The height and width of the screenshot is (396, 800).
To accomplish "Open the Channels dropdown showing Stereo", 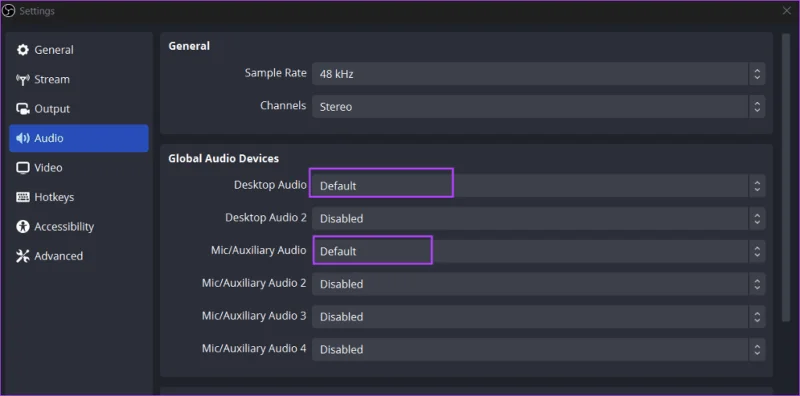I will 538,107.
